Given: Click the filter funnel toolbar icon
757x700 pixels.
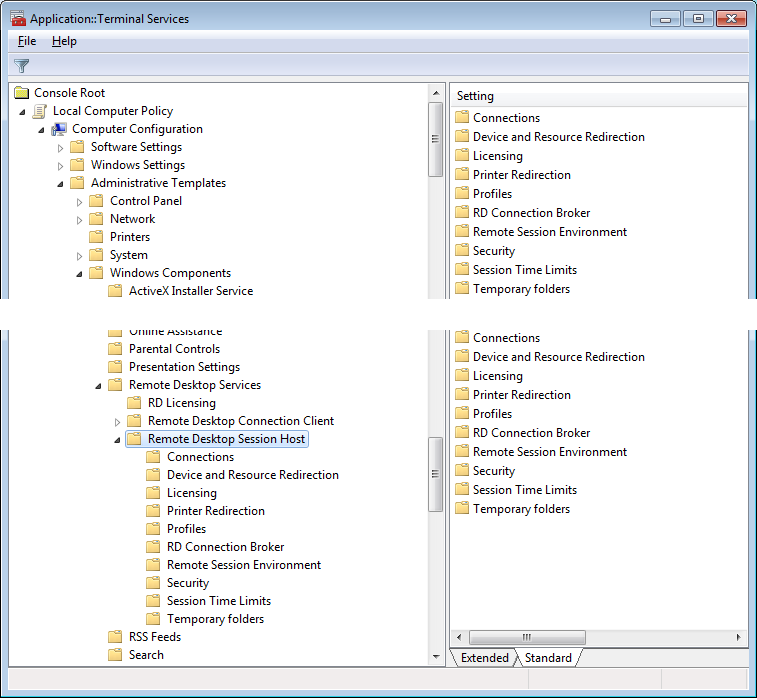Looking at the screenshot, I should [21, 66].
